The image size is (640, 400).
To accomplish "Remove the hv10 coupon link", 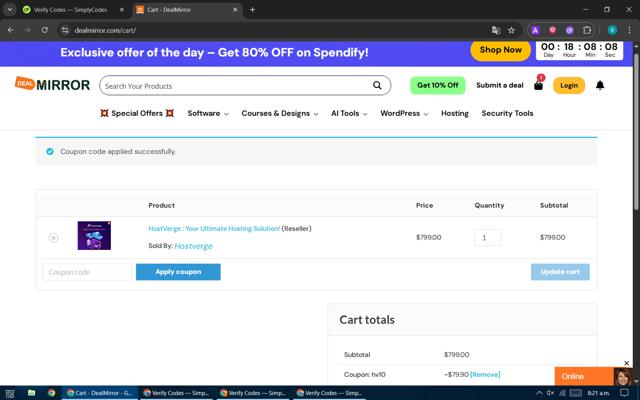I will click(x=485, y=374).
